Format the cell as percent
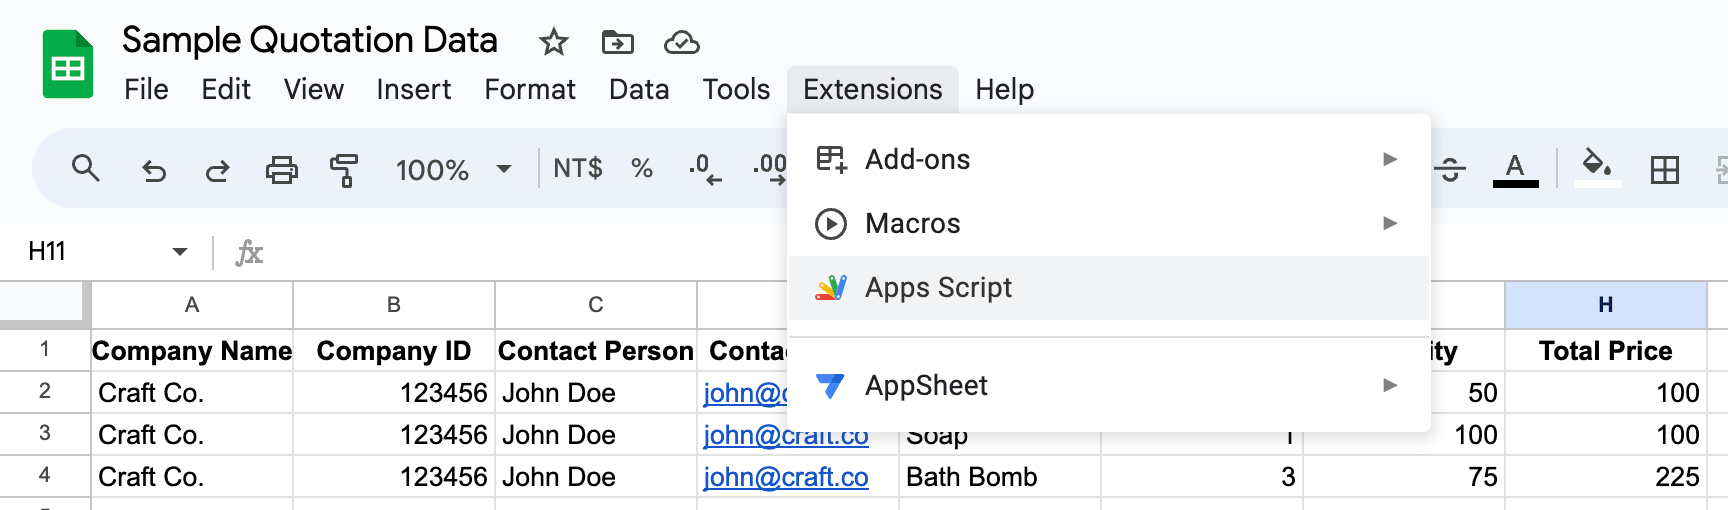Viewport: 1728px width, 510px height. pos(642,168)
